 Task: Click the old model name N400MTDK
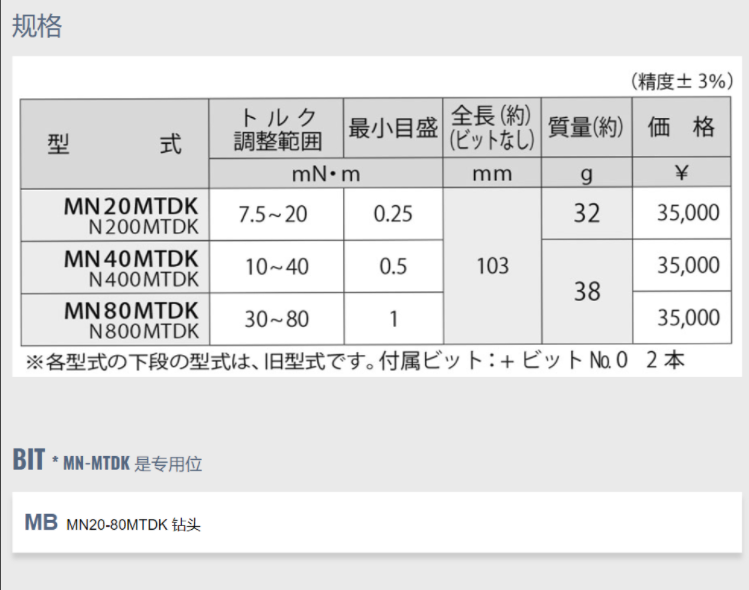[x=144, y=278]
